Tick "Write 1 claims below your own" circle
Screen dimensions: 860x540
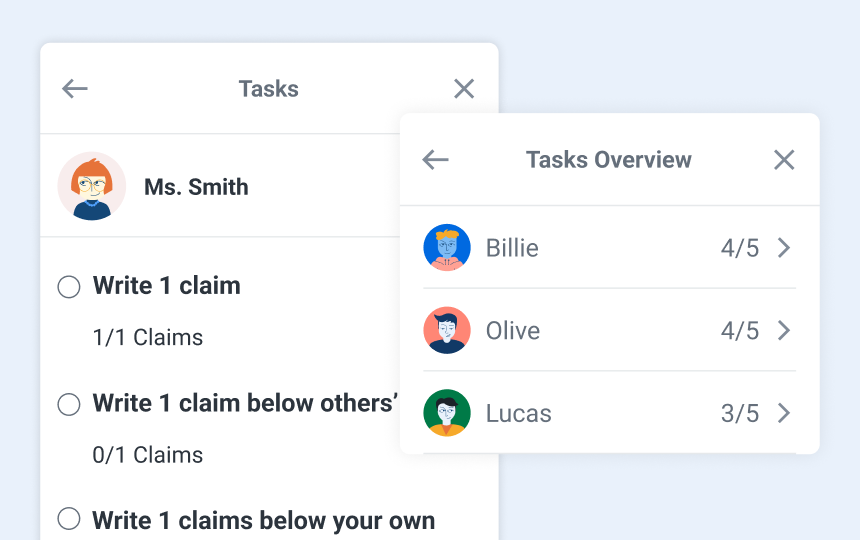click(x=69, y=519)
